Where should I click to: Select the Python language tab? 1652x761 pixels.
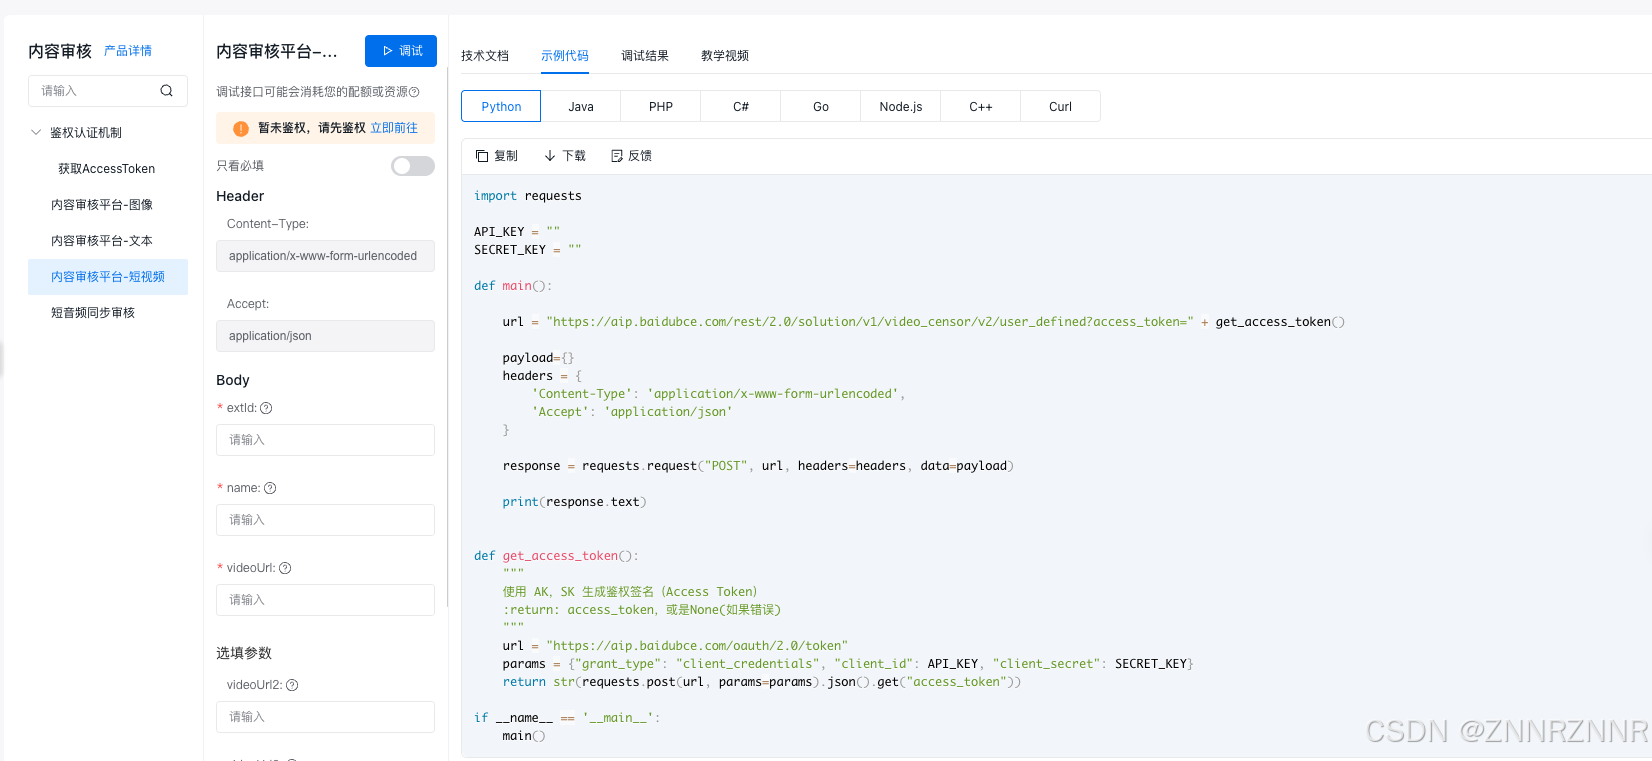click(x=501, y=106)
